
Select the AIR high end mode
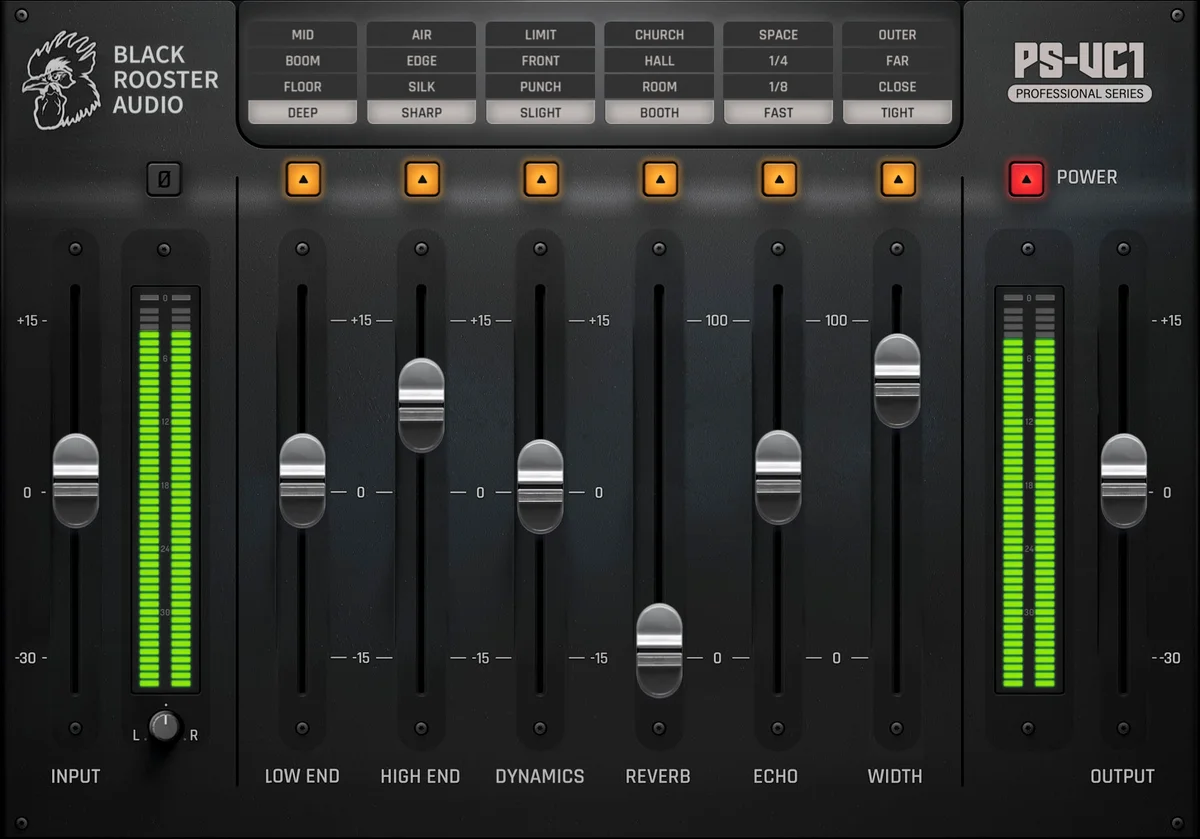[x=421, y=34]
